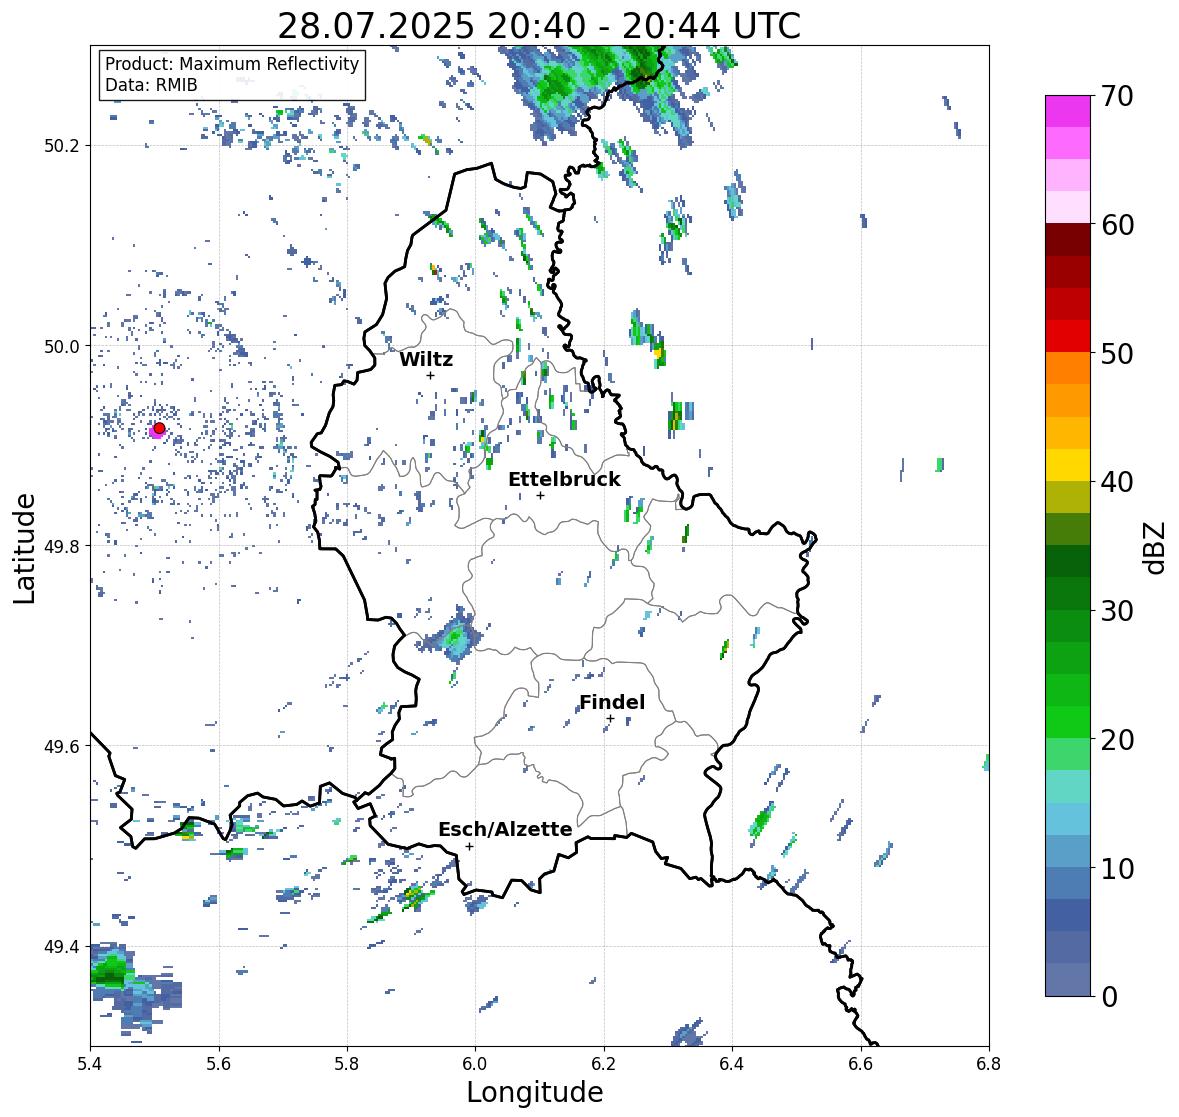The image size is (1179, 1117).
Task: Click the Esch/Alzette station label
Action: pyautogui.click(x=505, y=829)
